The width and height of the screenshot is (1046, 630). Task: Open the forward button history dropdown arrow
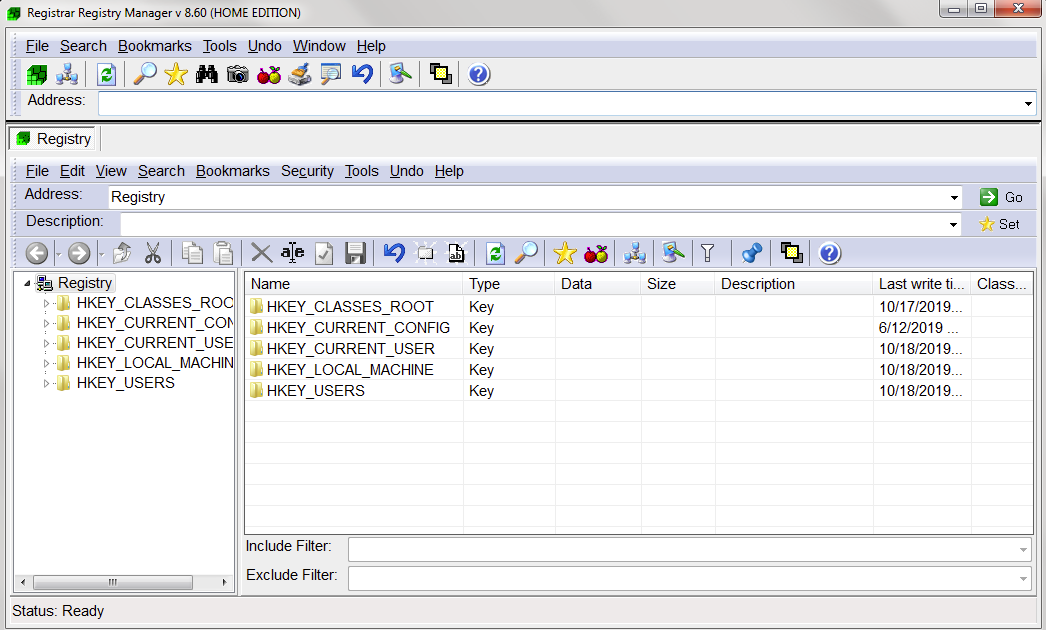pos(101,254)
